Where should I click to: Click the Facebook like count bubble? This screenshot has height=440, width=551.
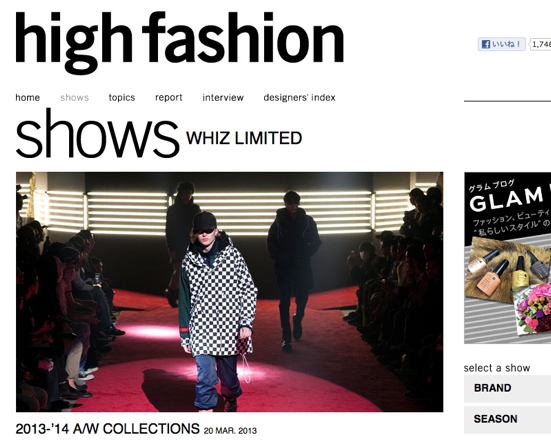[540, 44]
